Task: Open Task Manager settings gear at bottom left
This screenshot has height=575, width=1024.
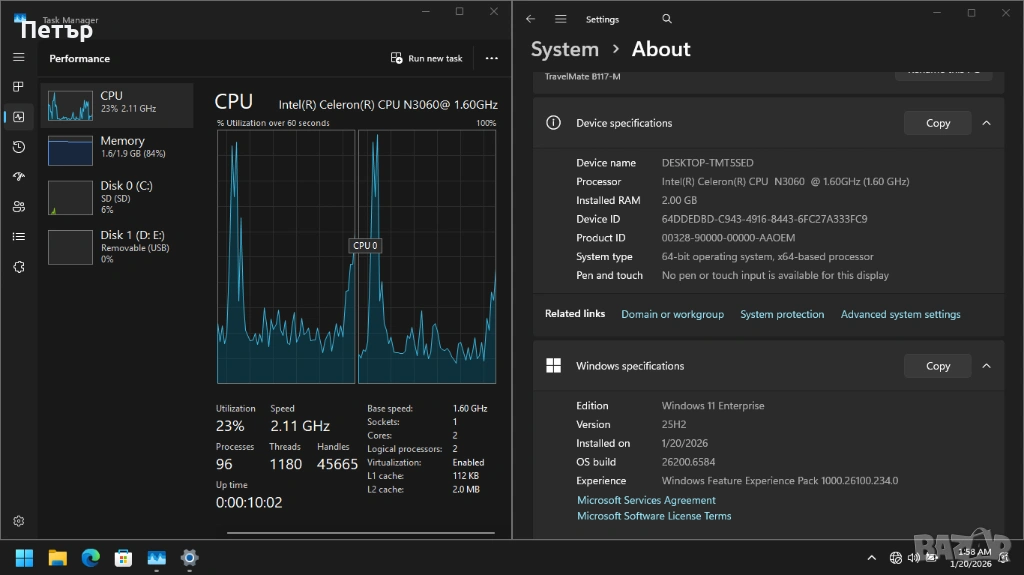Action: point(18,521)
